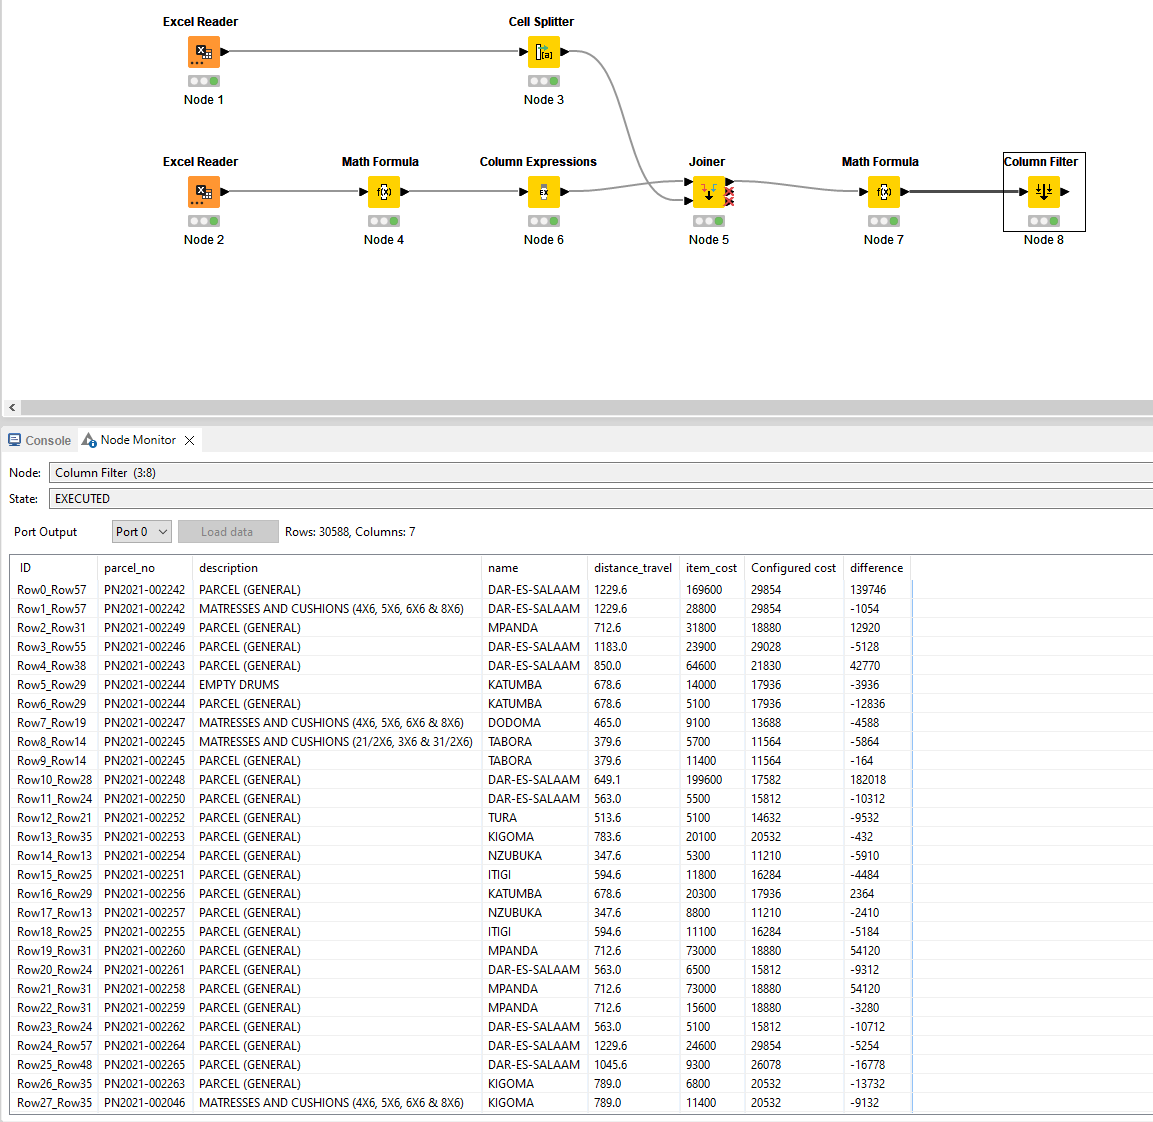Click the Console tab icon
The image size is (1153, 1122).
pos(15,440)
